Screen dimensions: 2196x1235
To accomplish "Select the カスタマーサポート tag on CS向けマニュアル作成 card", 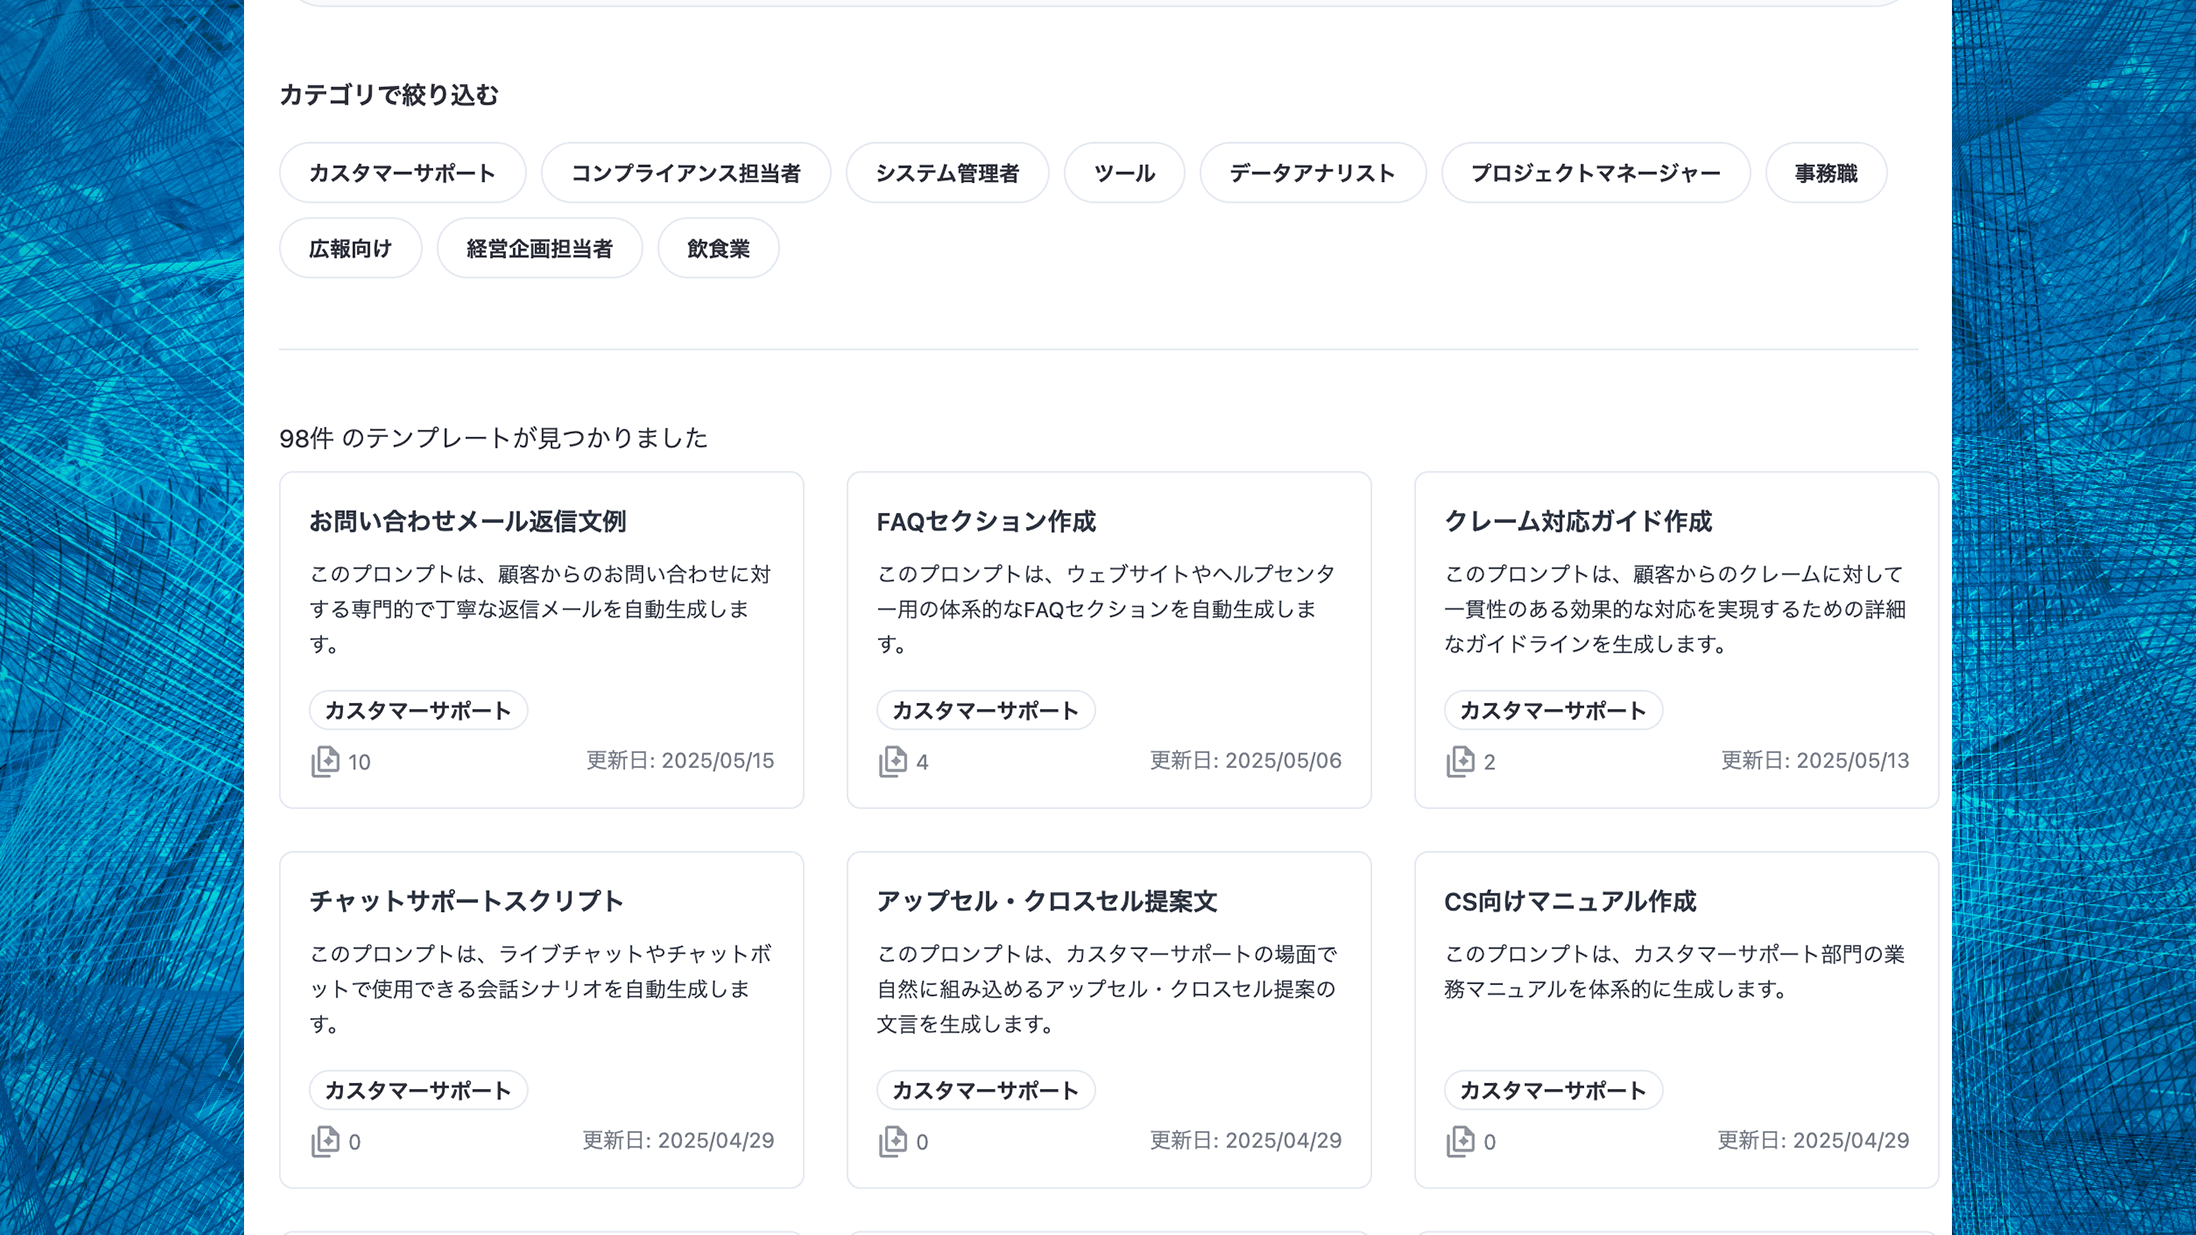I will [x=1552, y=1090].
